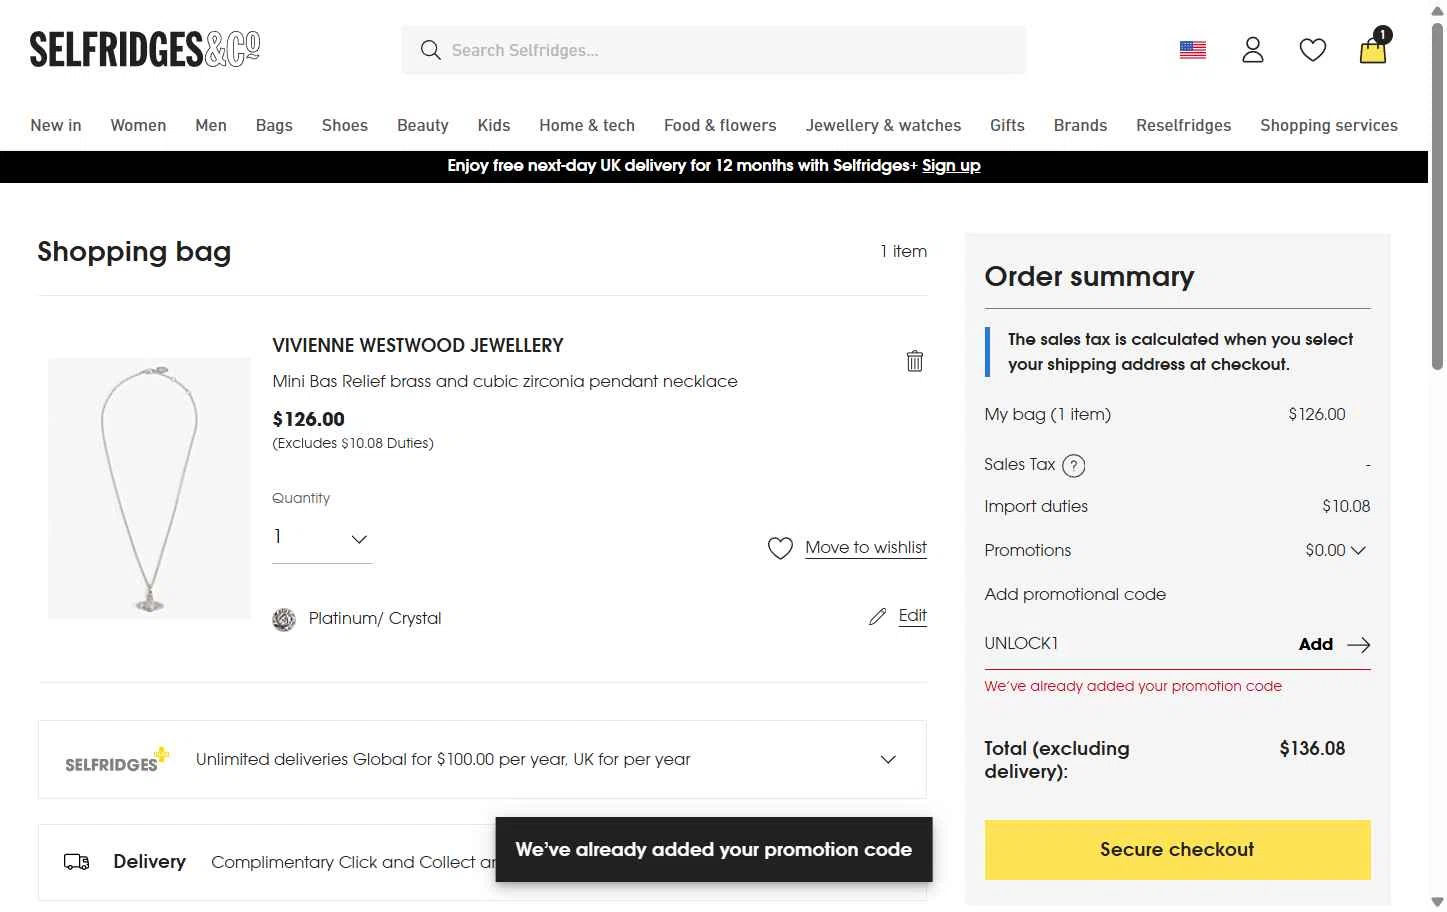Image resolution: width=1447 pixels, height=912 pixels.
Task: Open the Food & flowers menu
Action: (720, 125)
